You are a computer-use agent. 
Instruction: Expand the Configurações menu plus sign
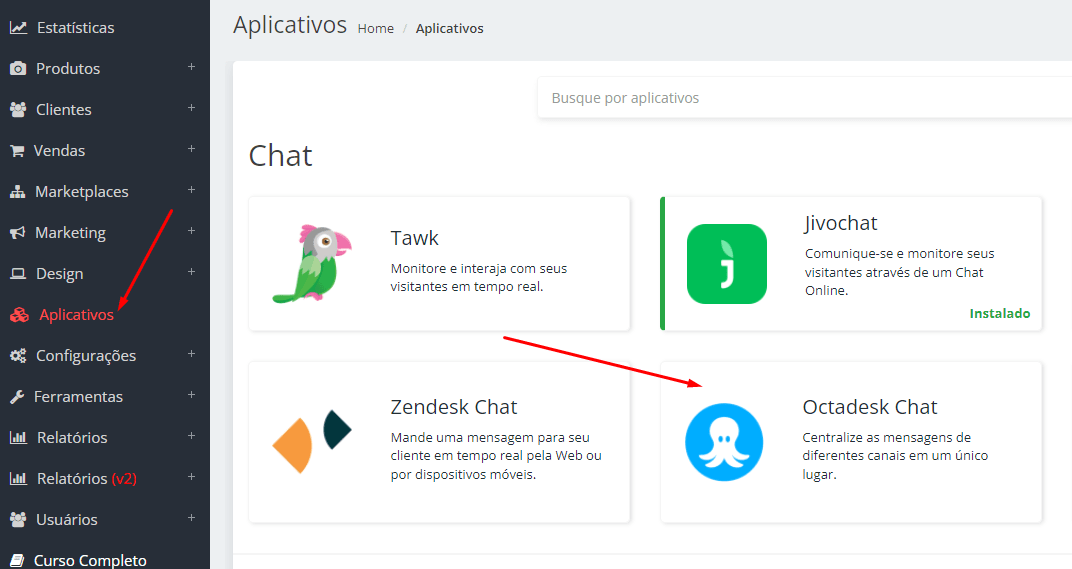[x=191, y=354]
